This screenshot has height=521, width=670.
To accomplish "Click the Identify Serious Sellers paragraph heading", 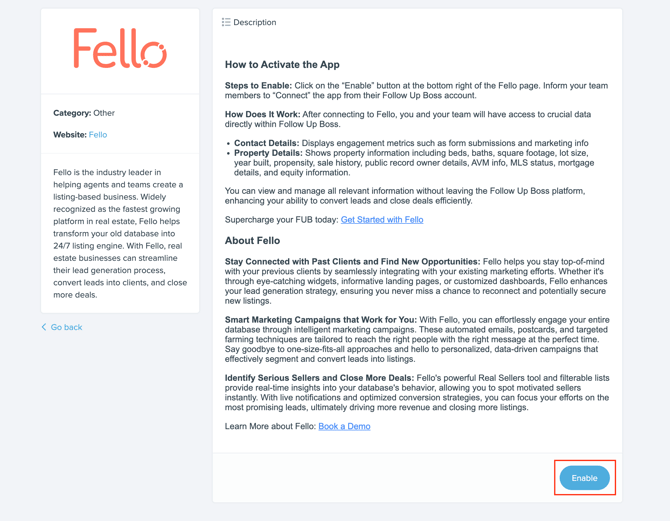I will tap(319, 378).
